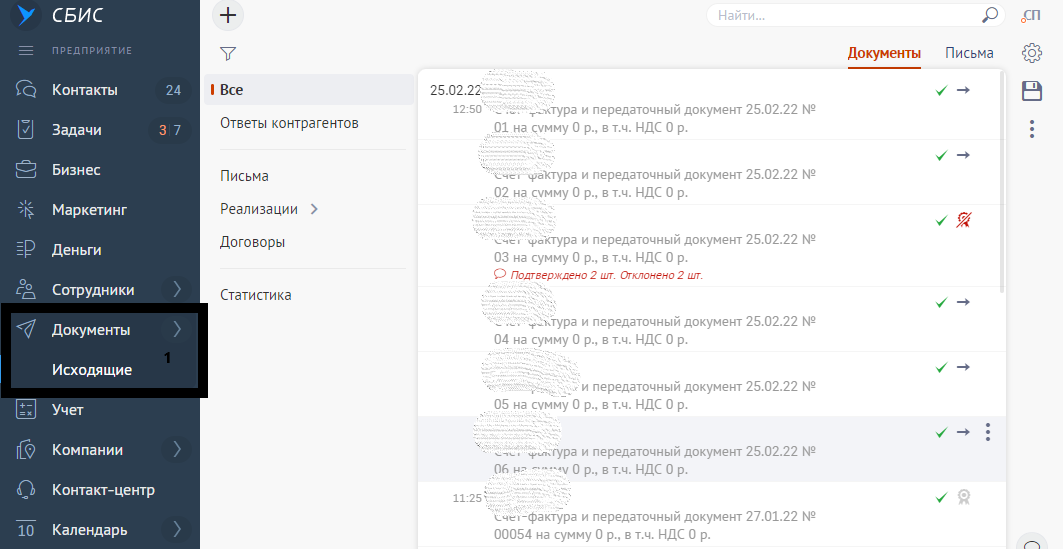The height and width of the screenshot is (549, 1063).
Task: Click the SBIS bird logo
Action: 26,15
